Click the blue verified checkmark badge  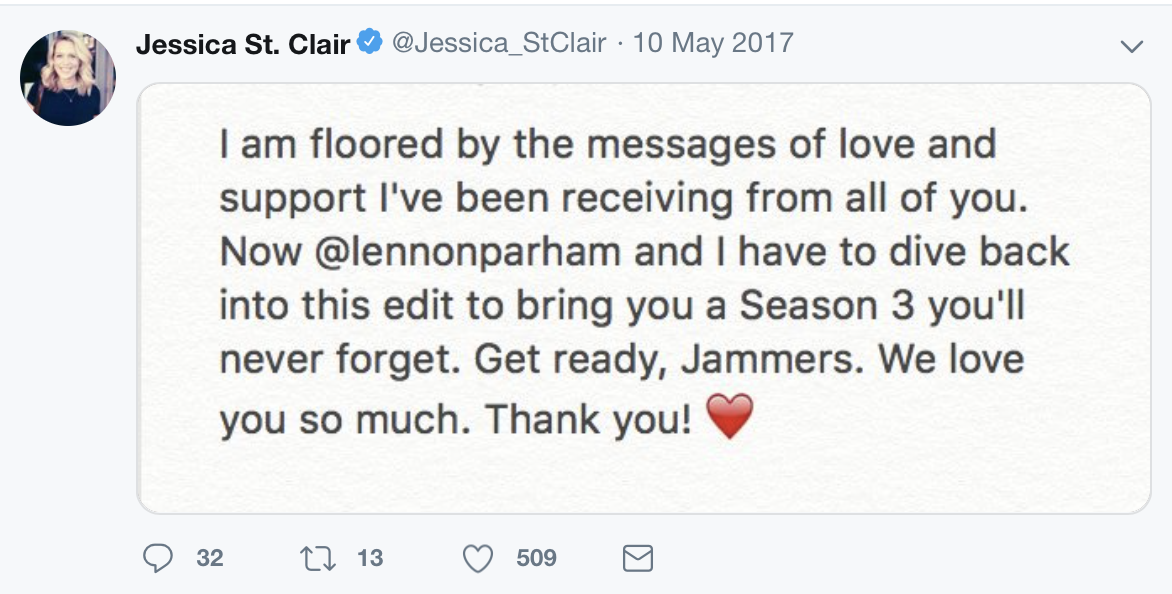[370, 42]
